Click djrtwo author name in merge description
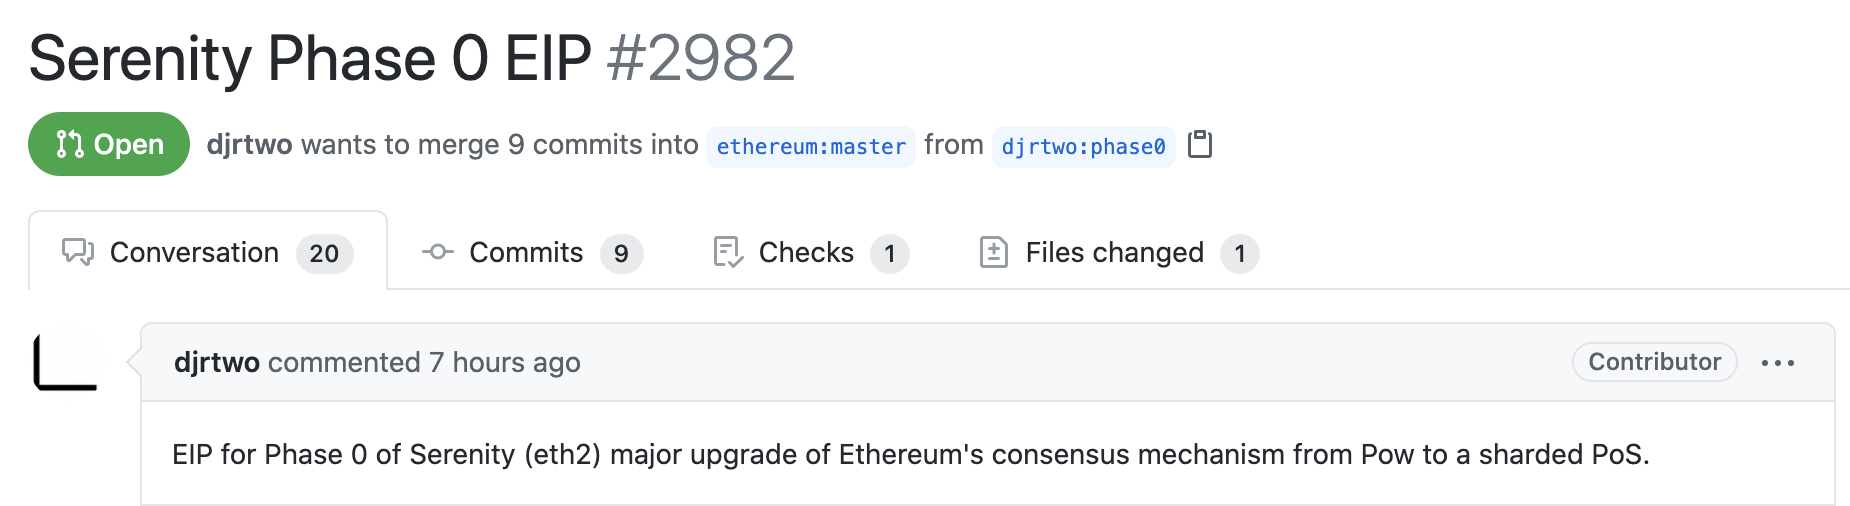The height and width of the screenshot is (506, 1850). [249, 145]
